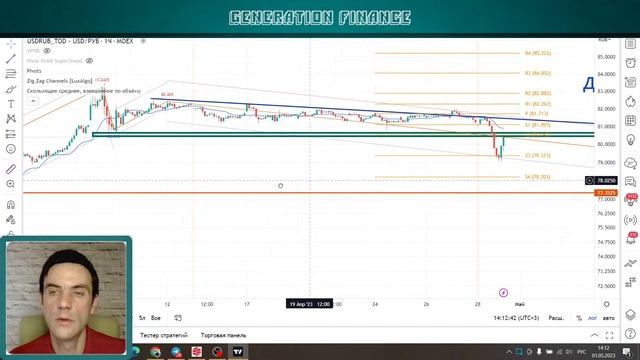Select the Pivots indicator legend
This screenshot has width=640, height=360.
tap(34, 71)
